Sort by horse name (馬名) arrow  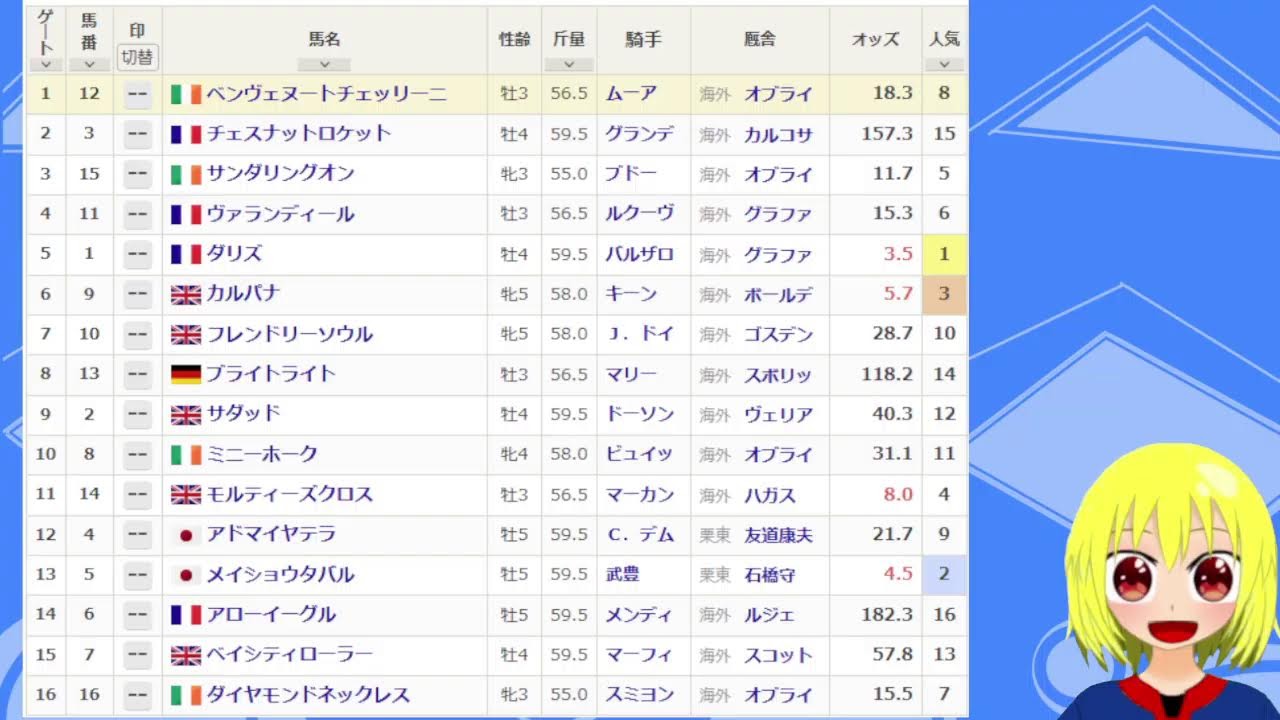324,64
